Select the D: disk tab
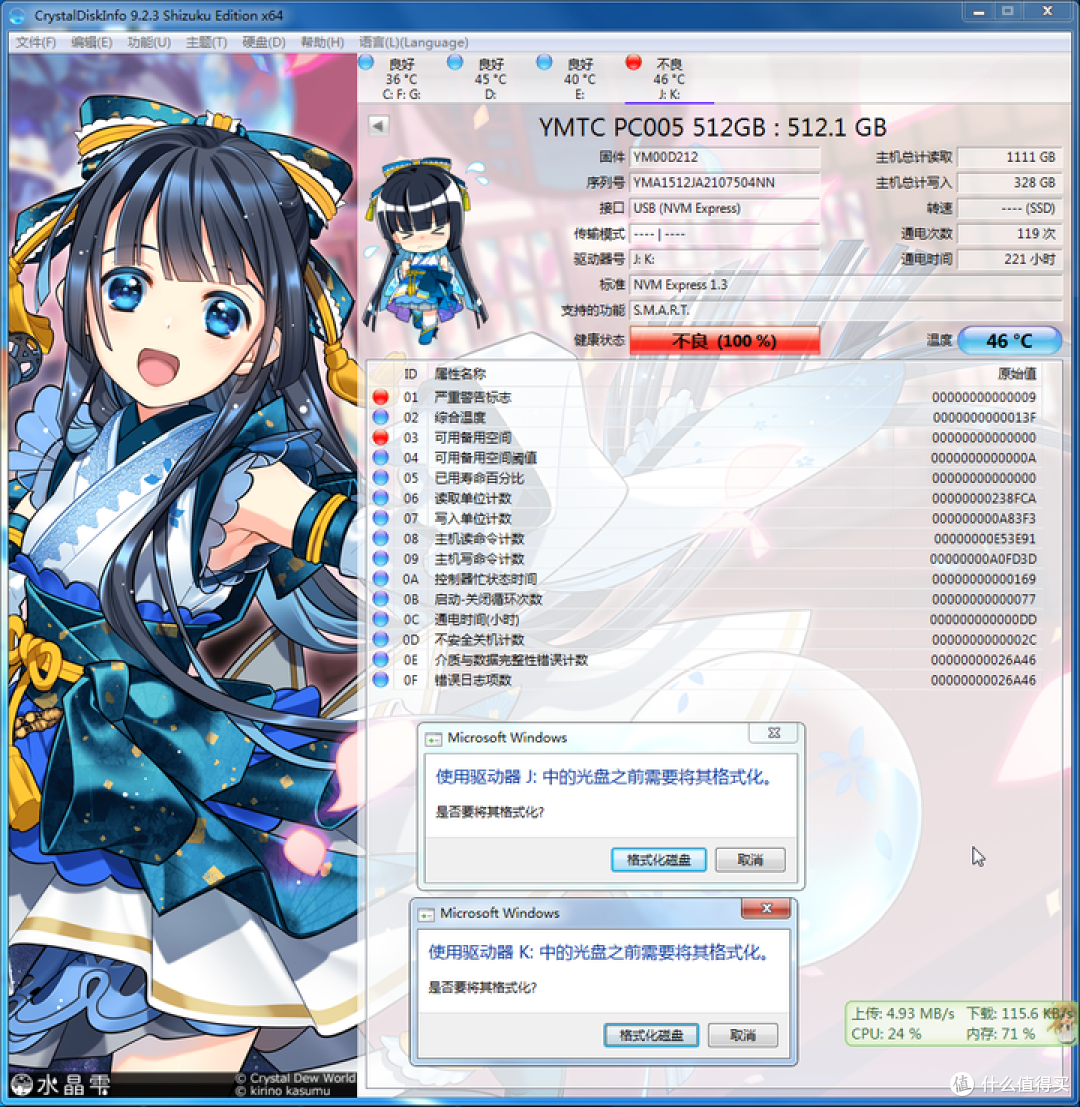Image resolution: width=1080 pixels, height=1107 pixels. coord(491,78)
